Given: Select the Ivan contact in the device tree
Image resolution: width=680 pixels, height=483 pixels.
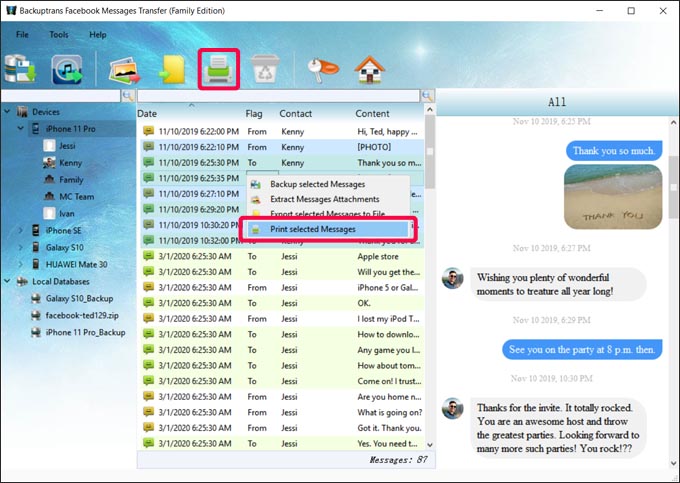Looking at the screenshot, I should pyautogui.click(x=66, y=213).
